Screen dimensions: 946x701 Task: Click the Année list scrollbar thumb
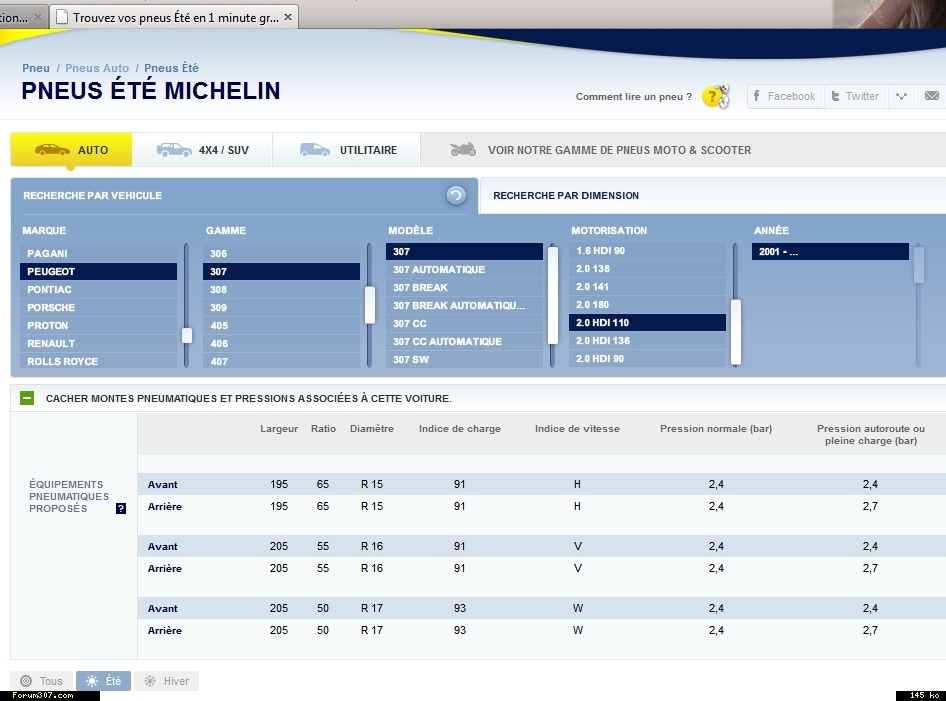919,265
